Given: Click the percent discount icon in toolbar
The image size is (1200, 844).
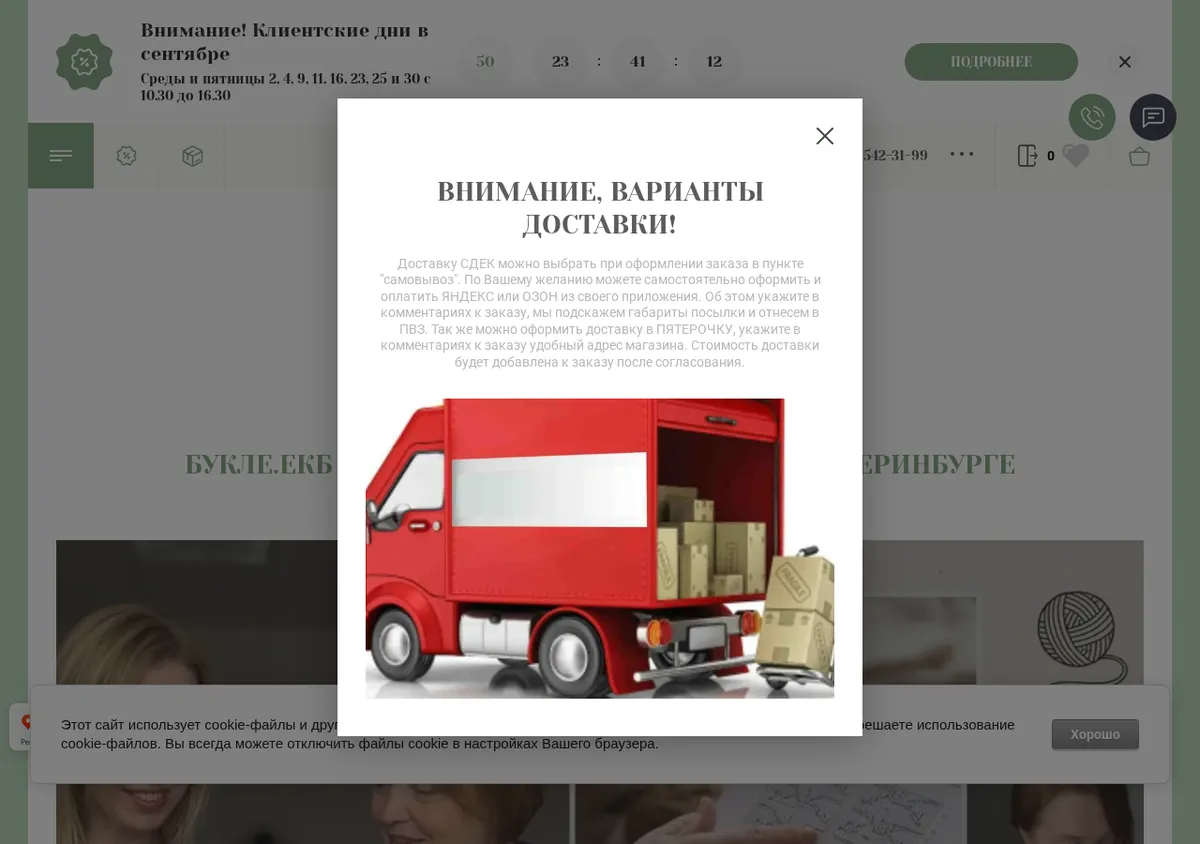Looking at the screenshot, I should pos(126,155).
